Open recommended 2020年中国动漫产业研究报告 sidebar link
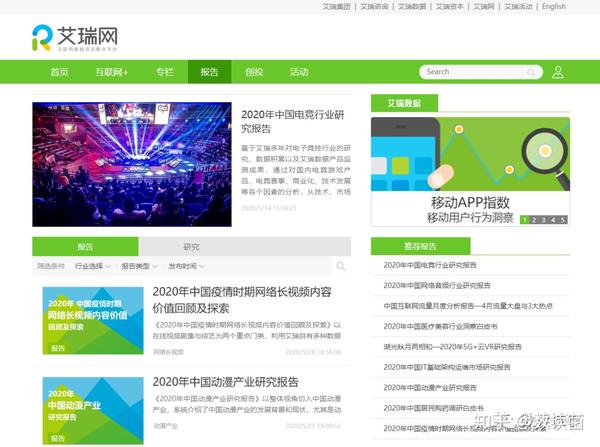600x447 pixels. point(430,388)
